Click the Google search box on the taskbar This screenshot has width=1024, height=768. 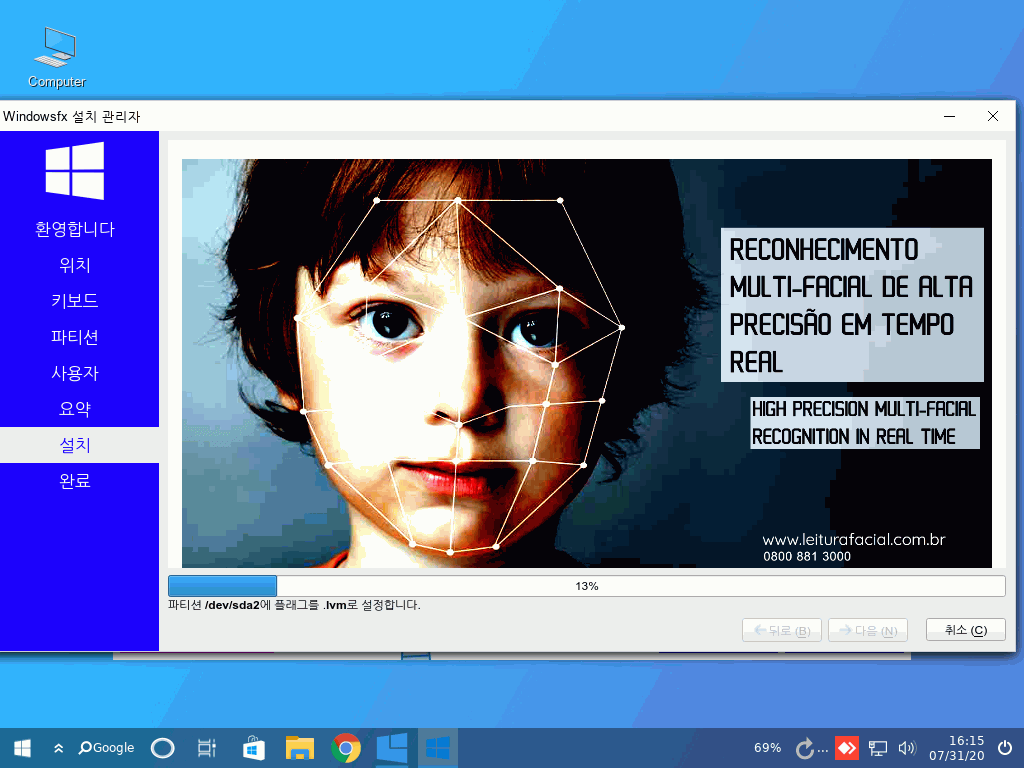point(106,748)
